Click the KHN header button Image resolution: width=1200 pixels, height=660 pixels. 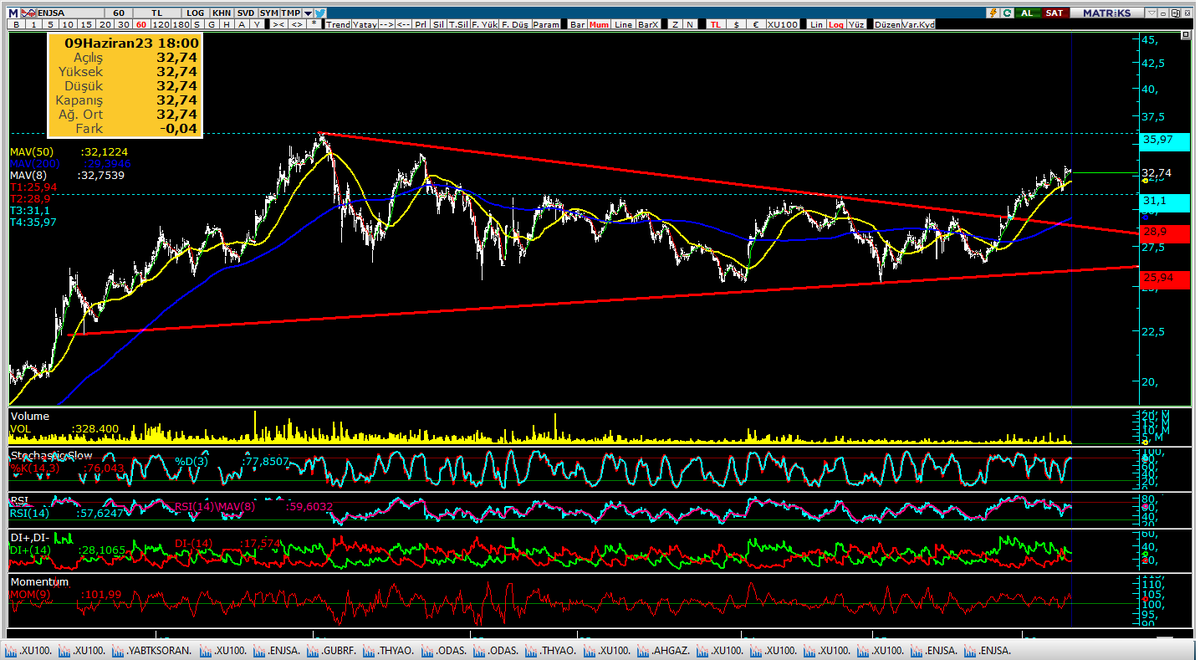222,12
